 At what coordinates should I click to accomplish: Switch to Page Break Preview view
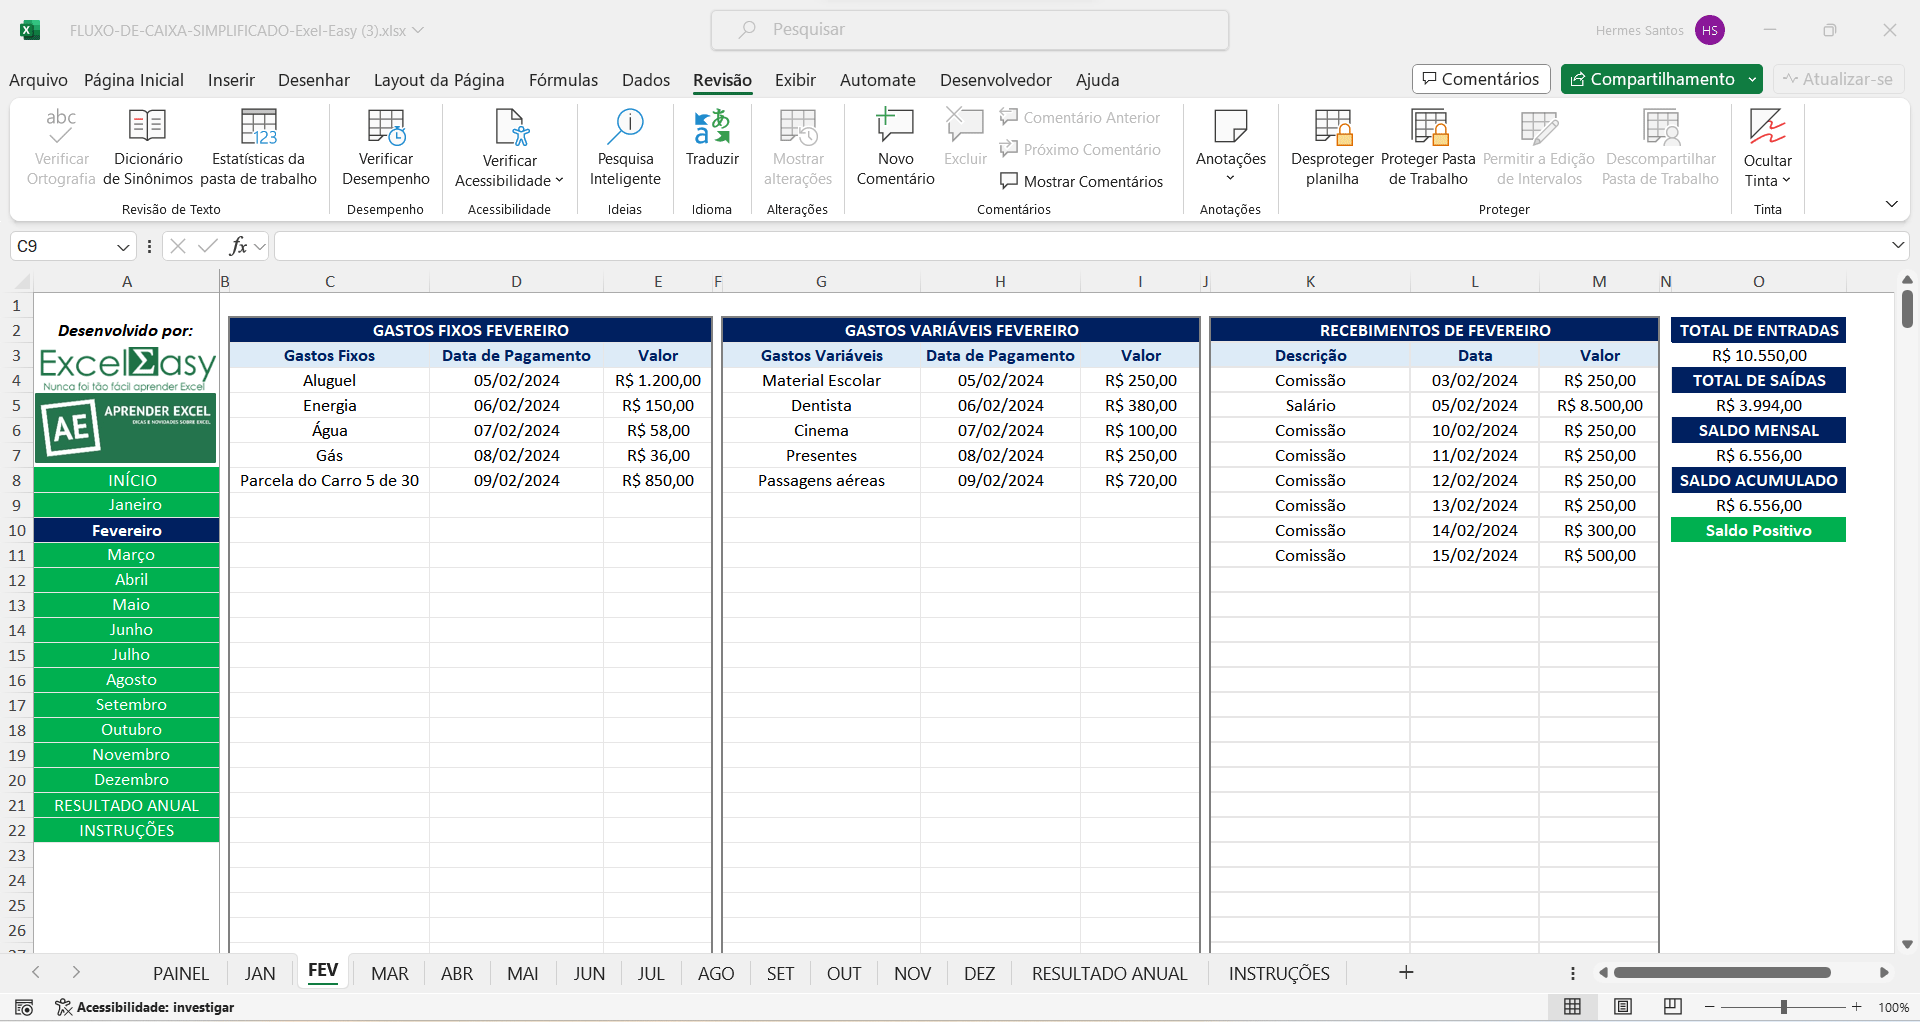click(1672, 1007)
